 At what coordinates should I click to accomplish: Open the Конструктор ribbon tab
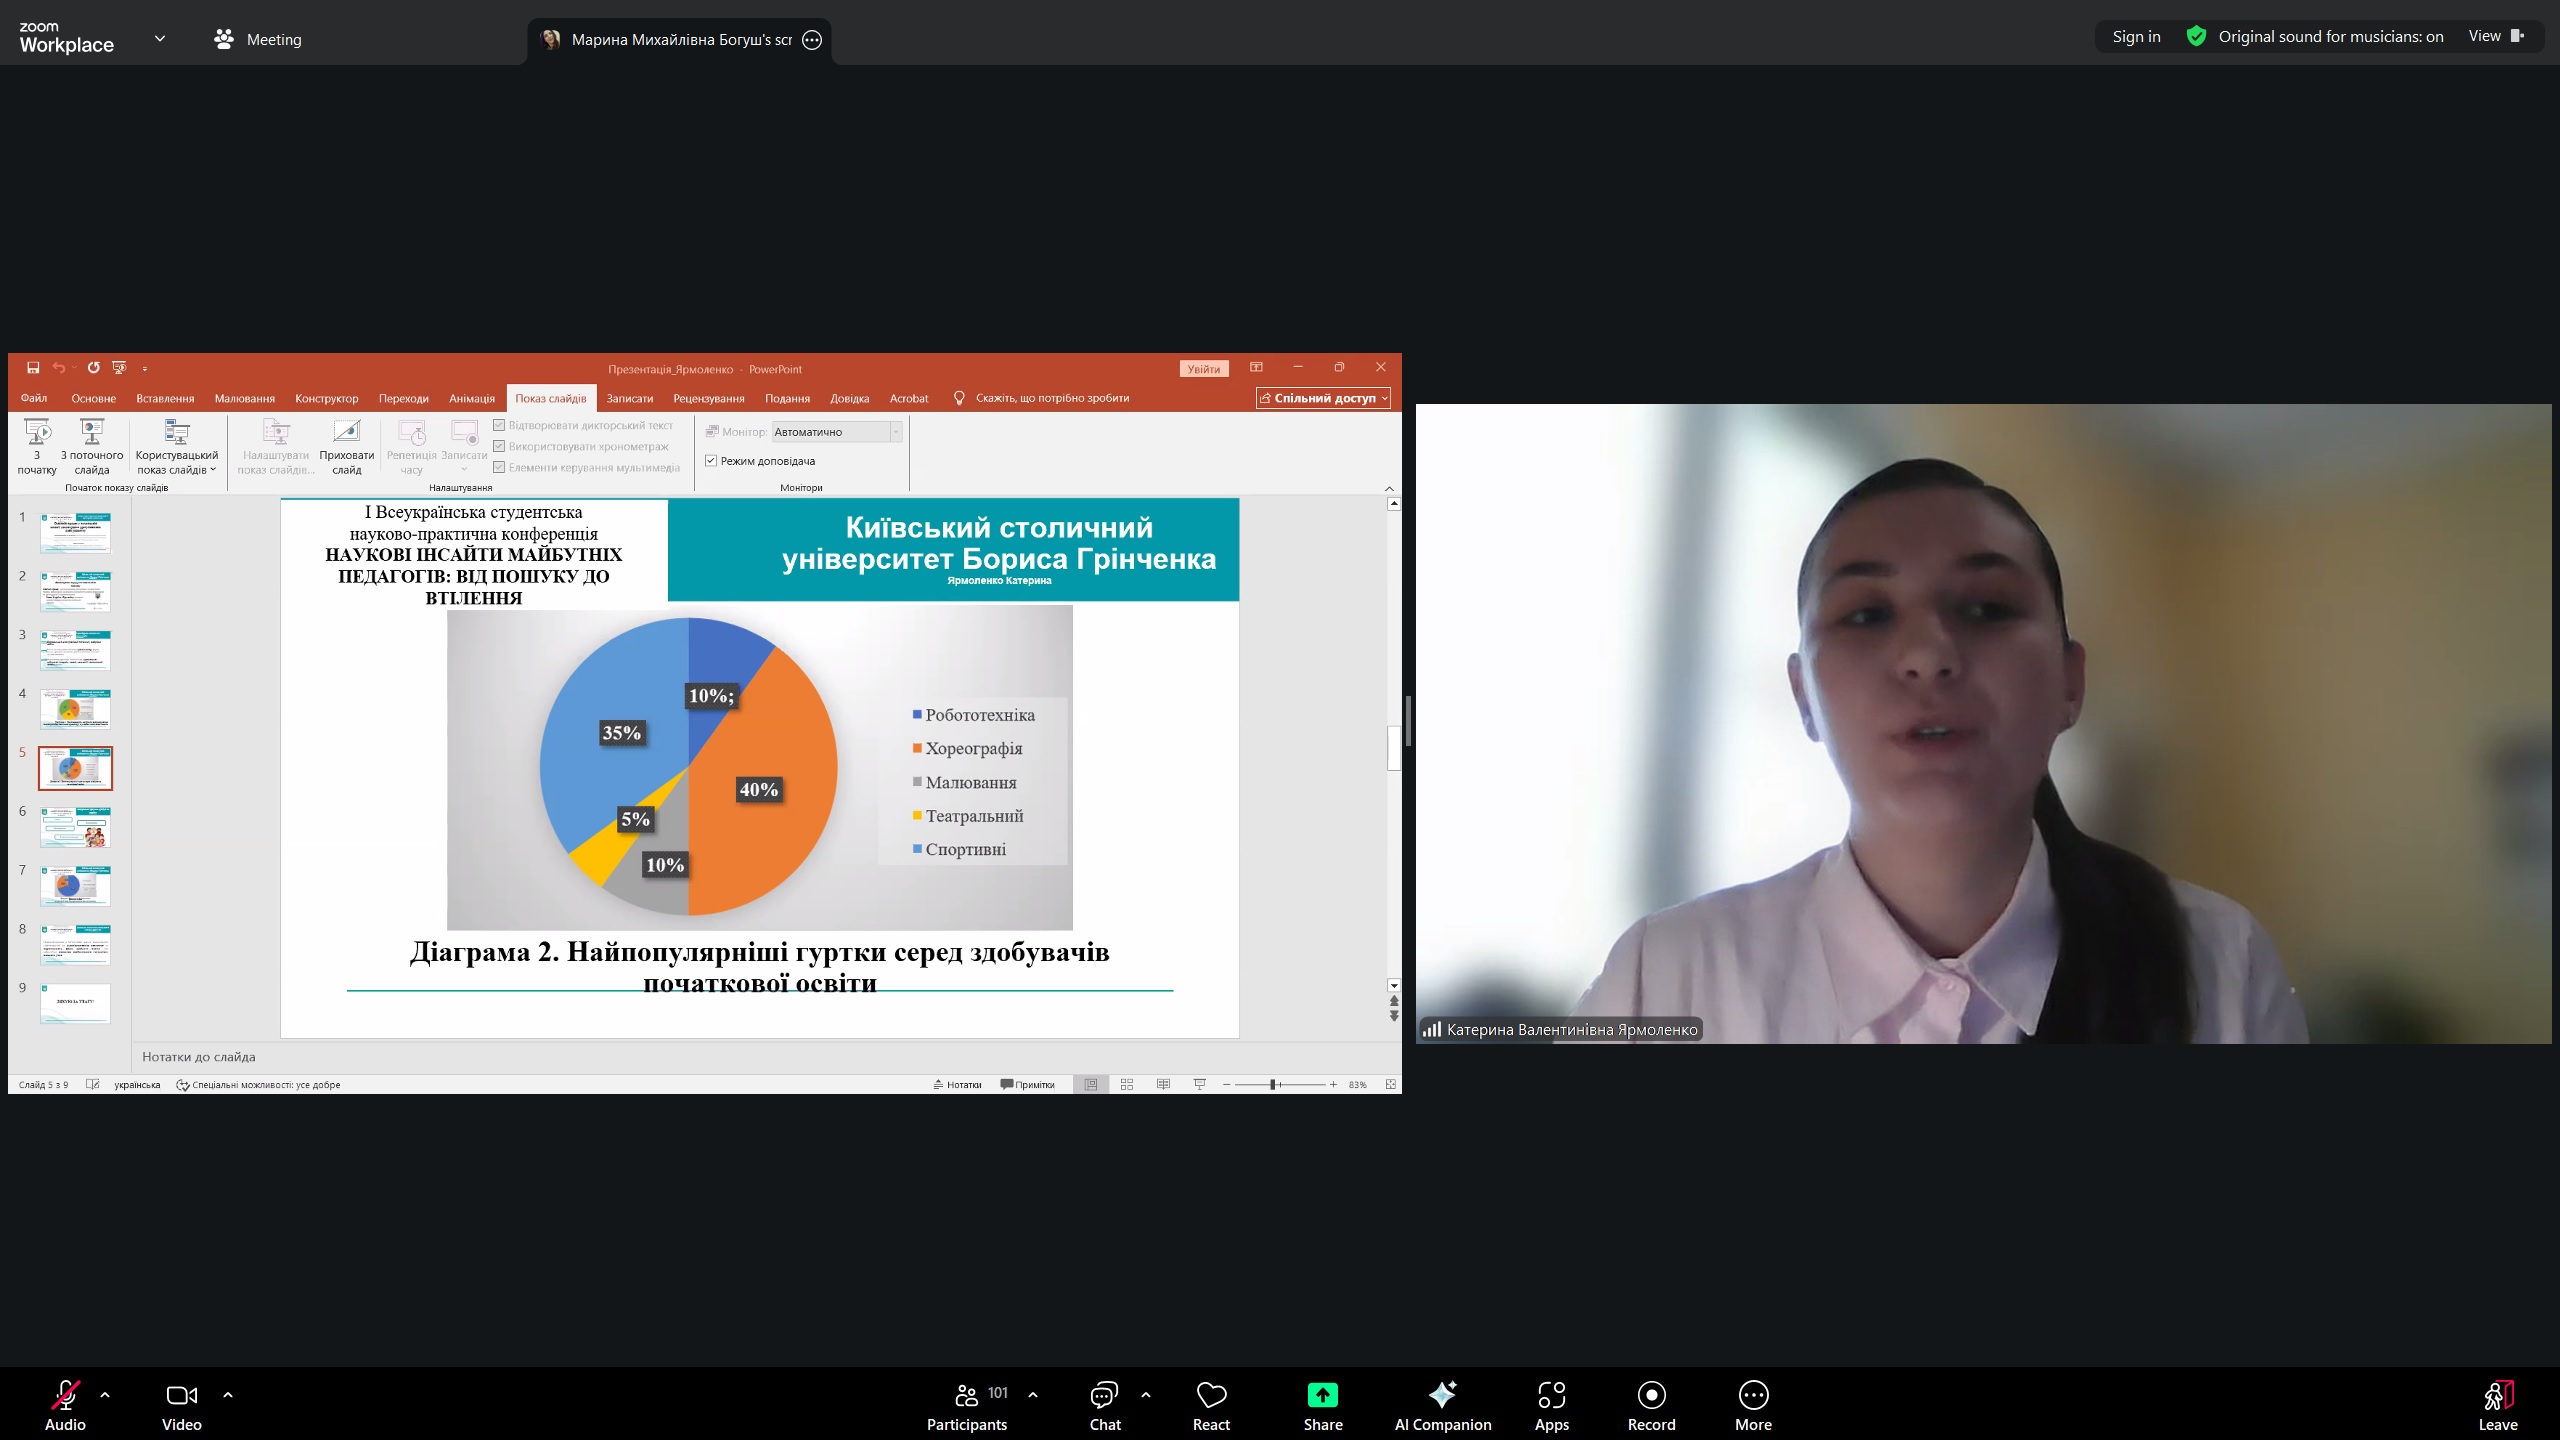[x=326, y=398]
